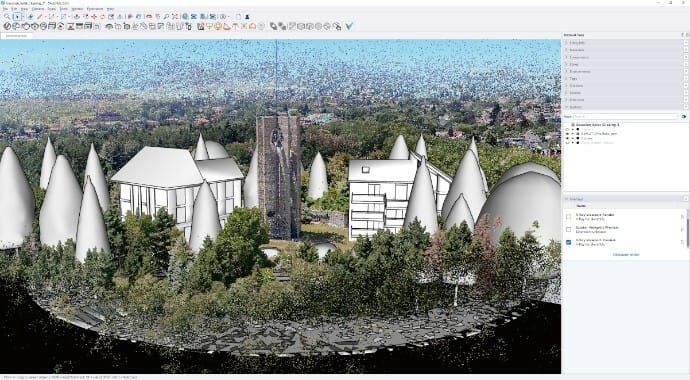Toggle eye icon of second Outliner child row
This screenshot has width=690, height=380.
[567, 134]
